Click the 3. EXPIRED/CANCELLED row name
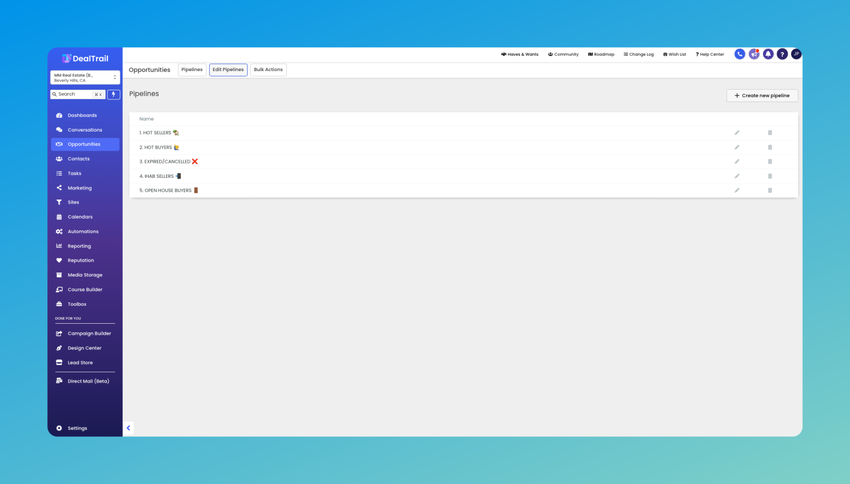The image size is (850, 484). (169, 162)
